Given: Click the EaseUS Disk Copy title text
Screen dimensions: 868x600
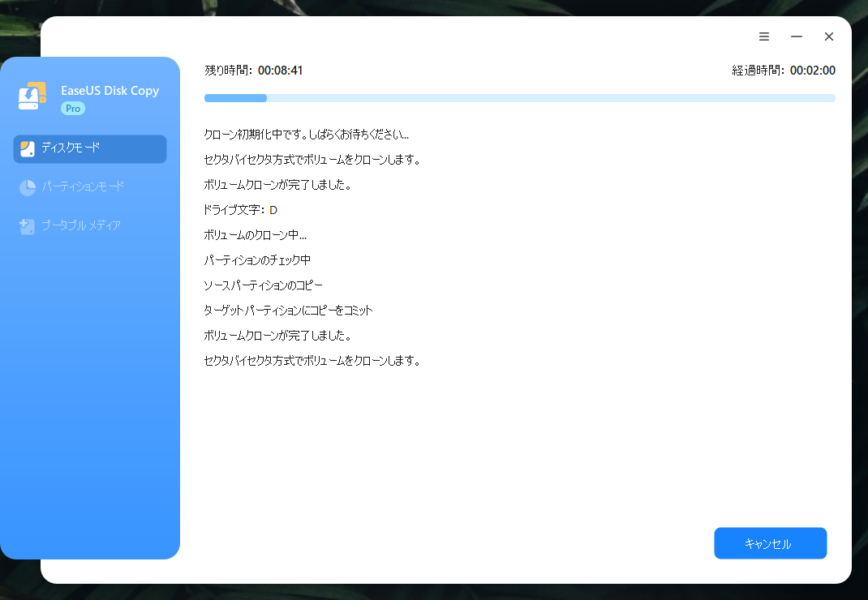Looking at the screenshot, I should coord(109,91).
